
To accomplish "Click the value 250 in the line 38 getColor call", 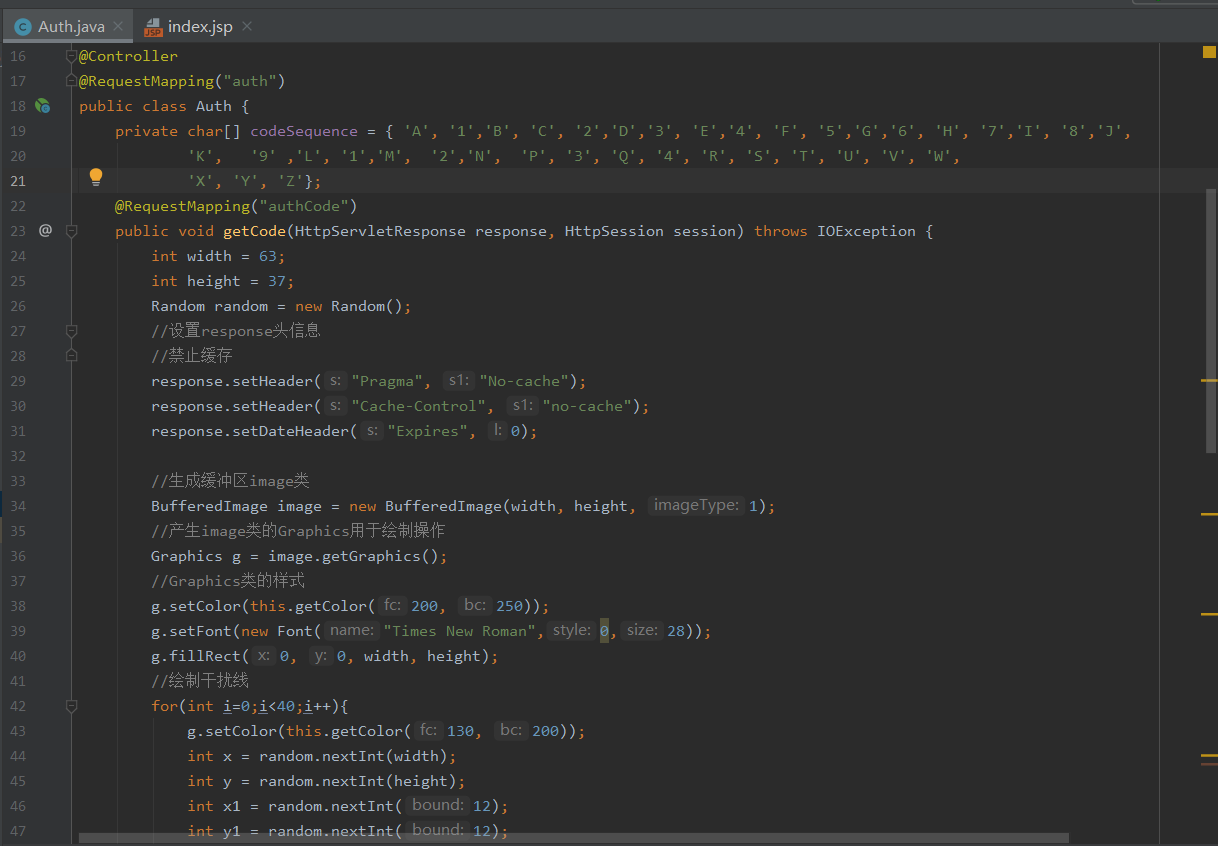I will (x=510, y=606).
